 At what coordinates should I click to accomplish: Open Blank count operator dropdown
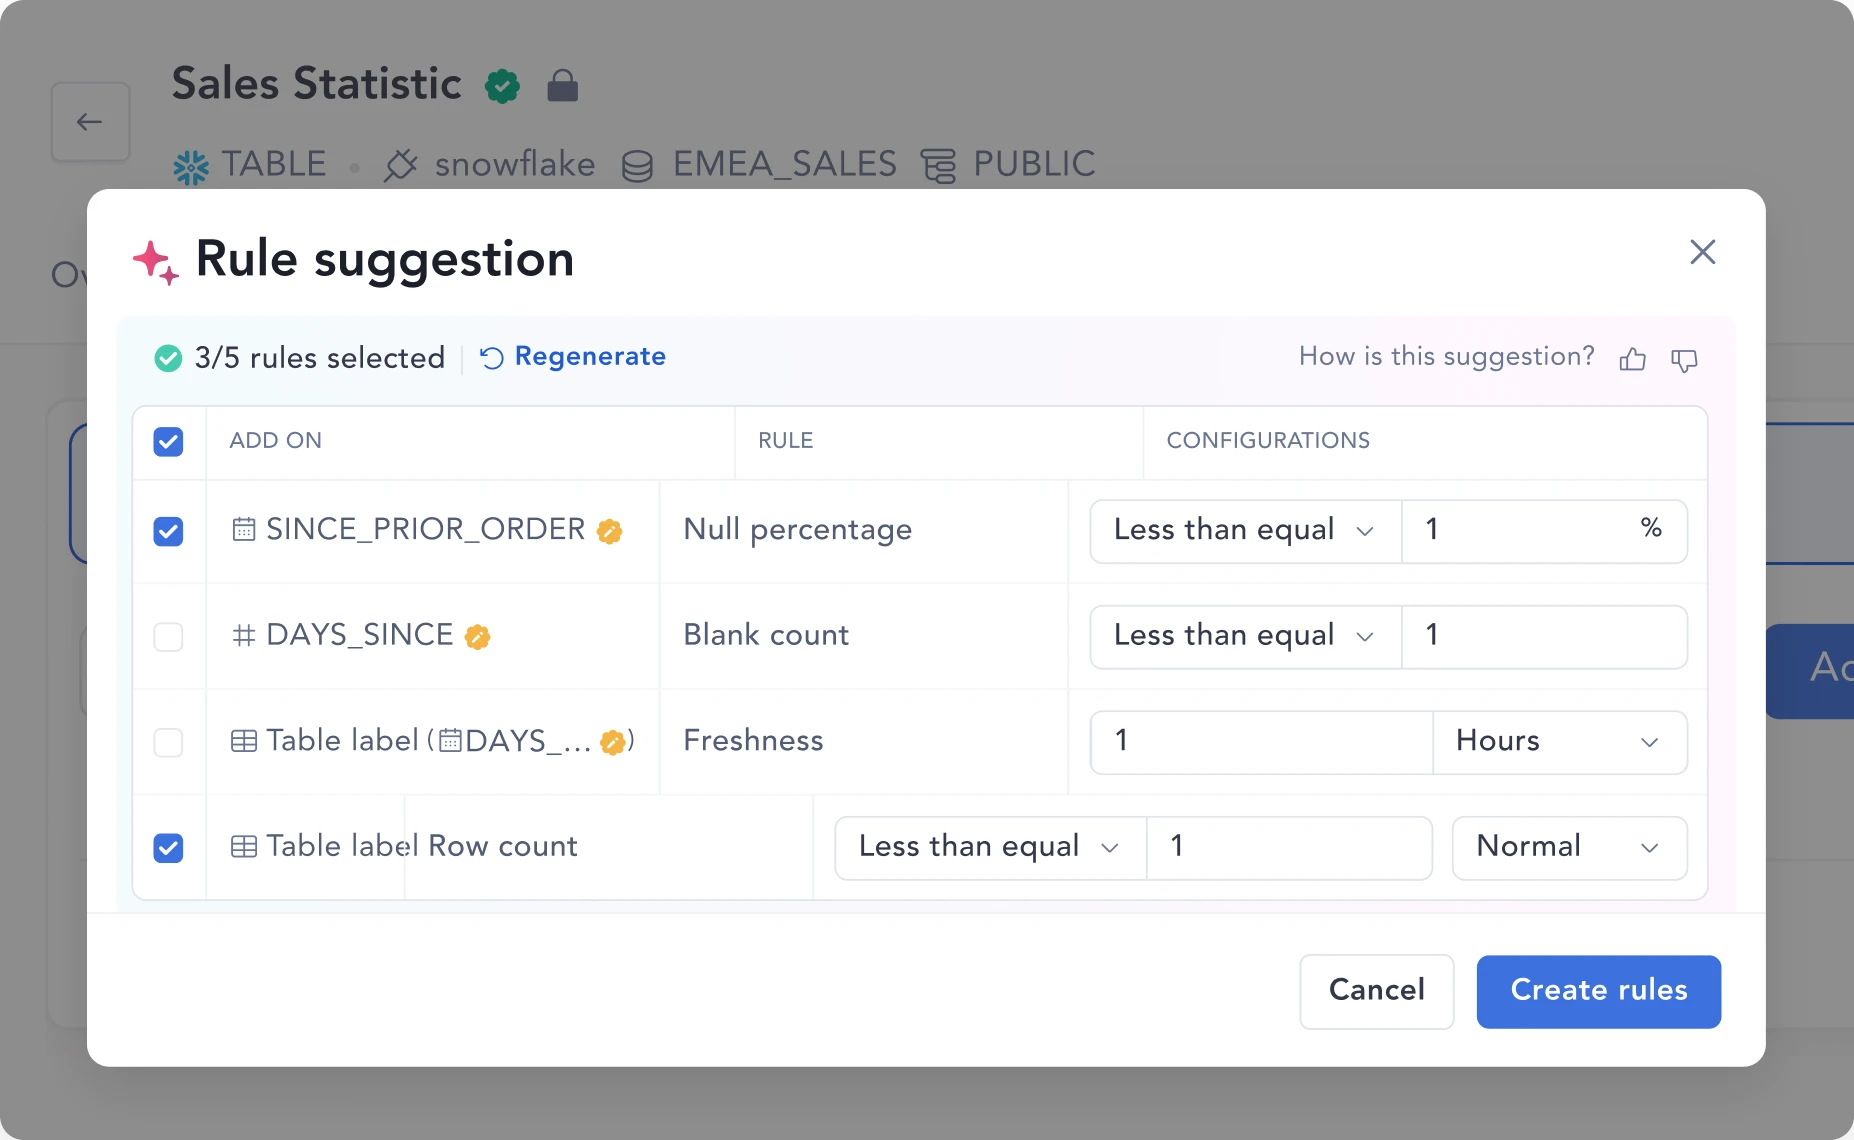[x=1245, y=637]
